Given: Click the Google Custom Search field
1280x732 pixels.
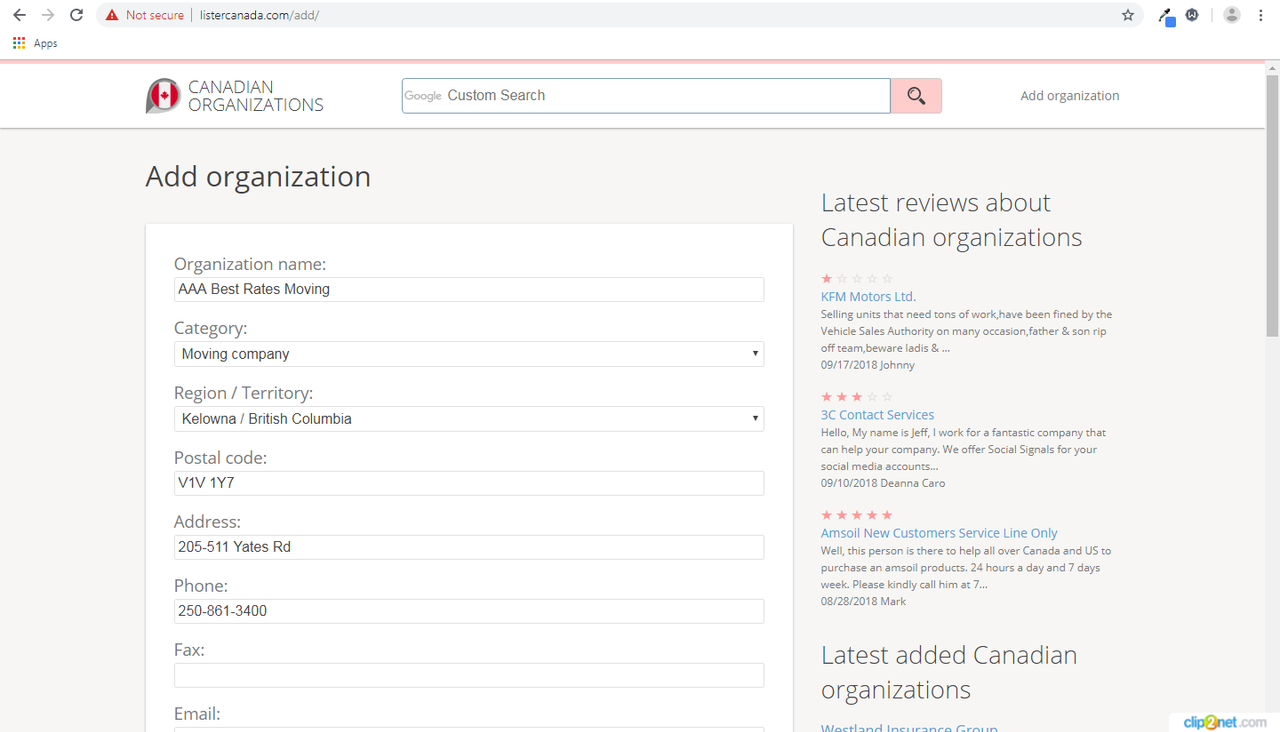Looking at the screenshot, I should 646,96.
